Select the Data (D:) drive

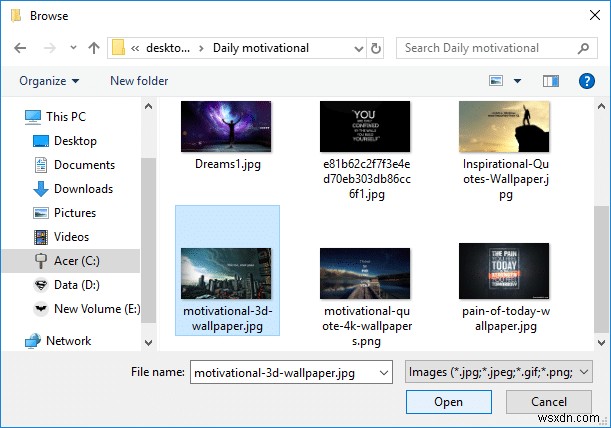point(66,285)
